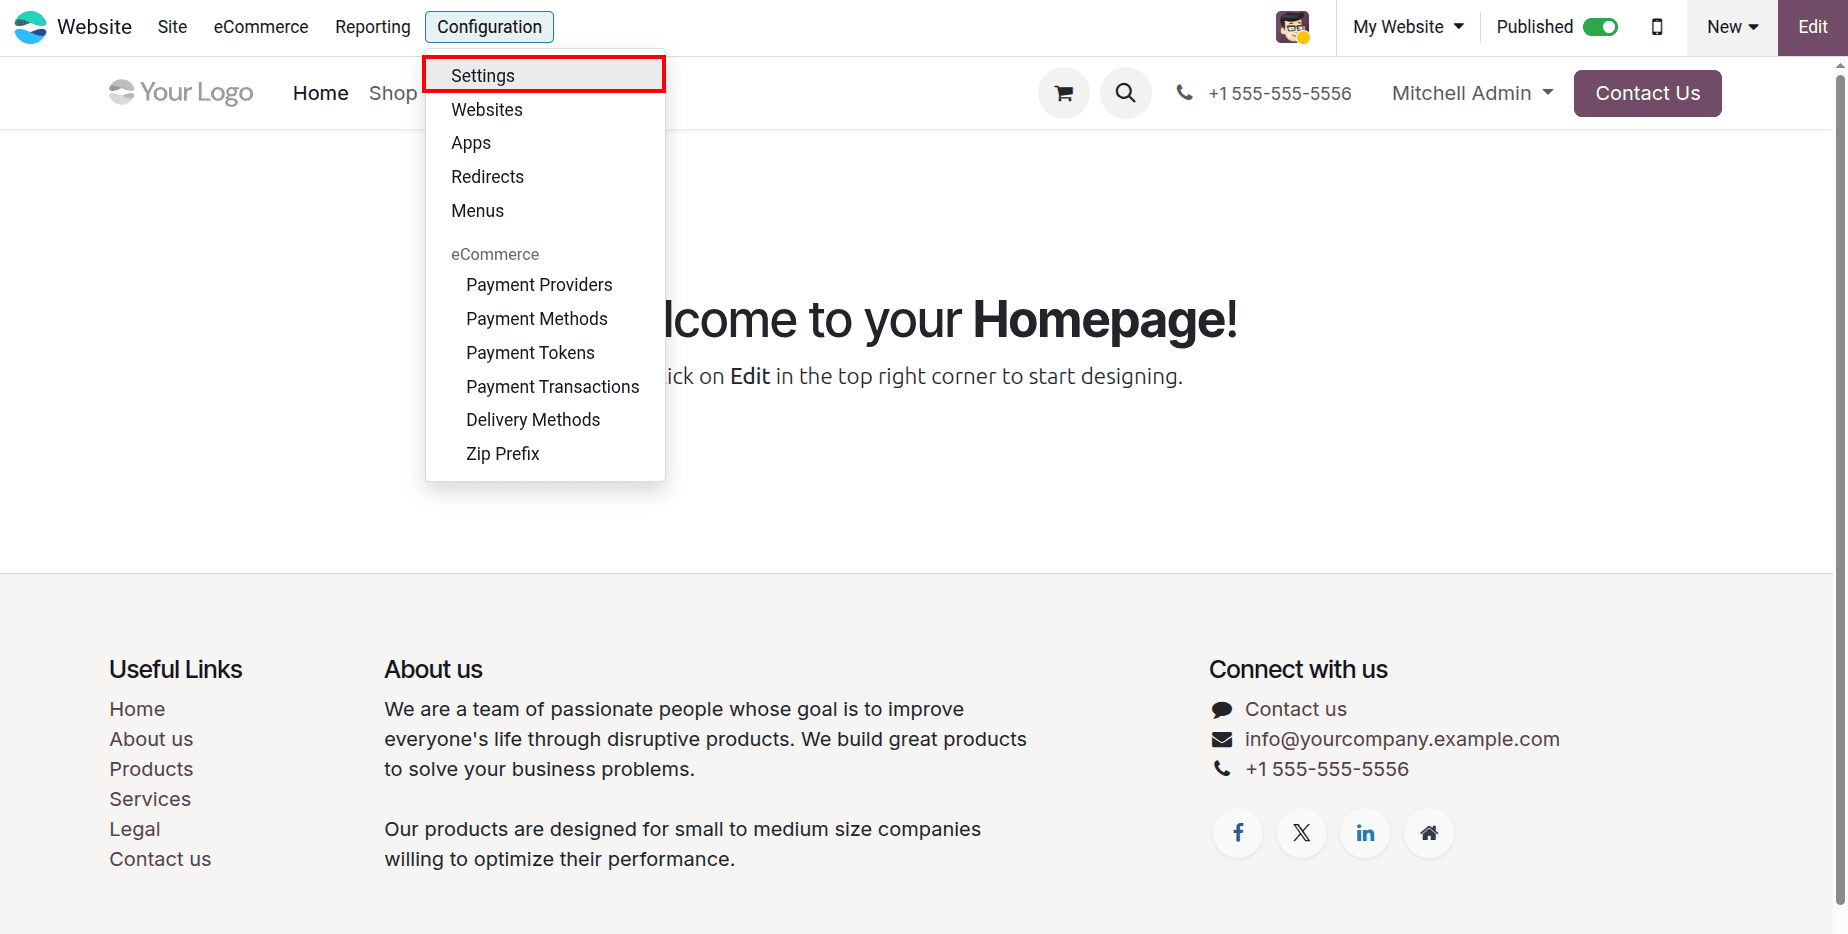Image resolution: width=1848 pixels, height=934 pixels.
Task: Click footer phone number +1 555-555-5556
Action: [1327, 769]
